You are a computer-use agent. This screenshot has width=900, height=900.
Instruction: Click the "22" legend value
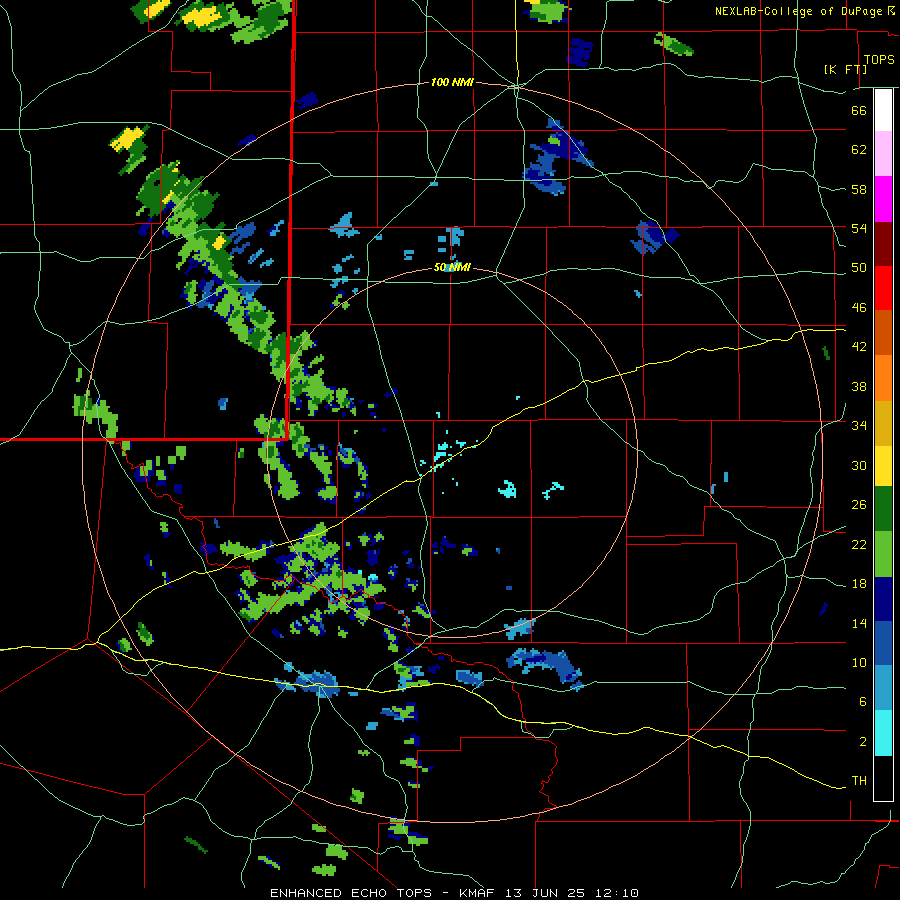(x=859, y=545)
